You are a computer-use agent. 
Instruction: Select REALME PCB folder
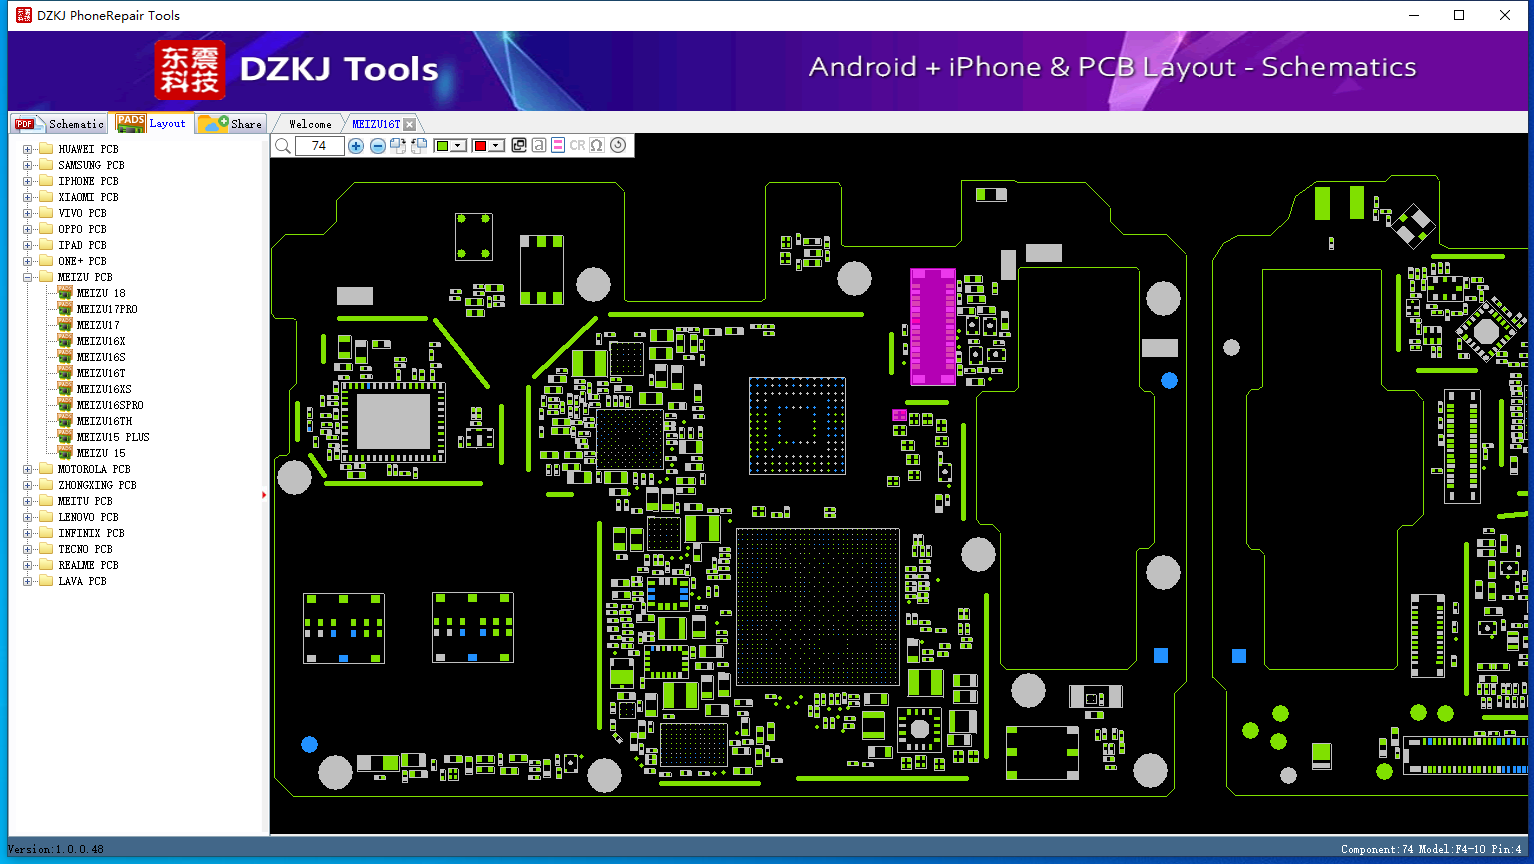coord(88,565)
